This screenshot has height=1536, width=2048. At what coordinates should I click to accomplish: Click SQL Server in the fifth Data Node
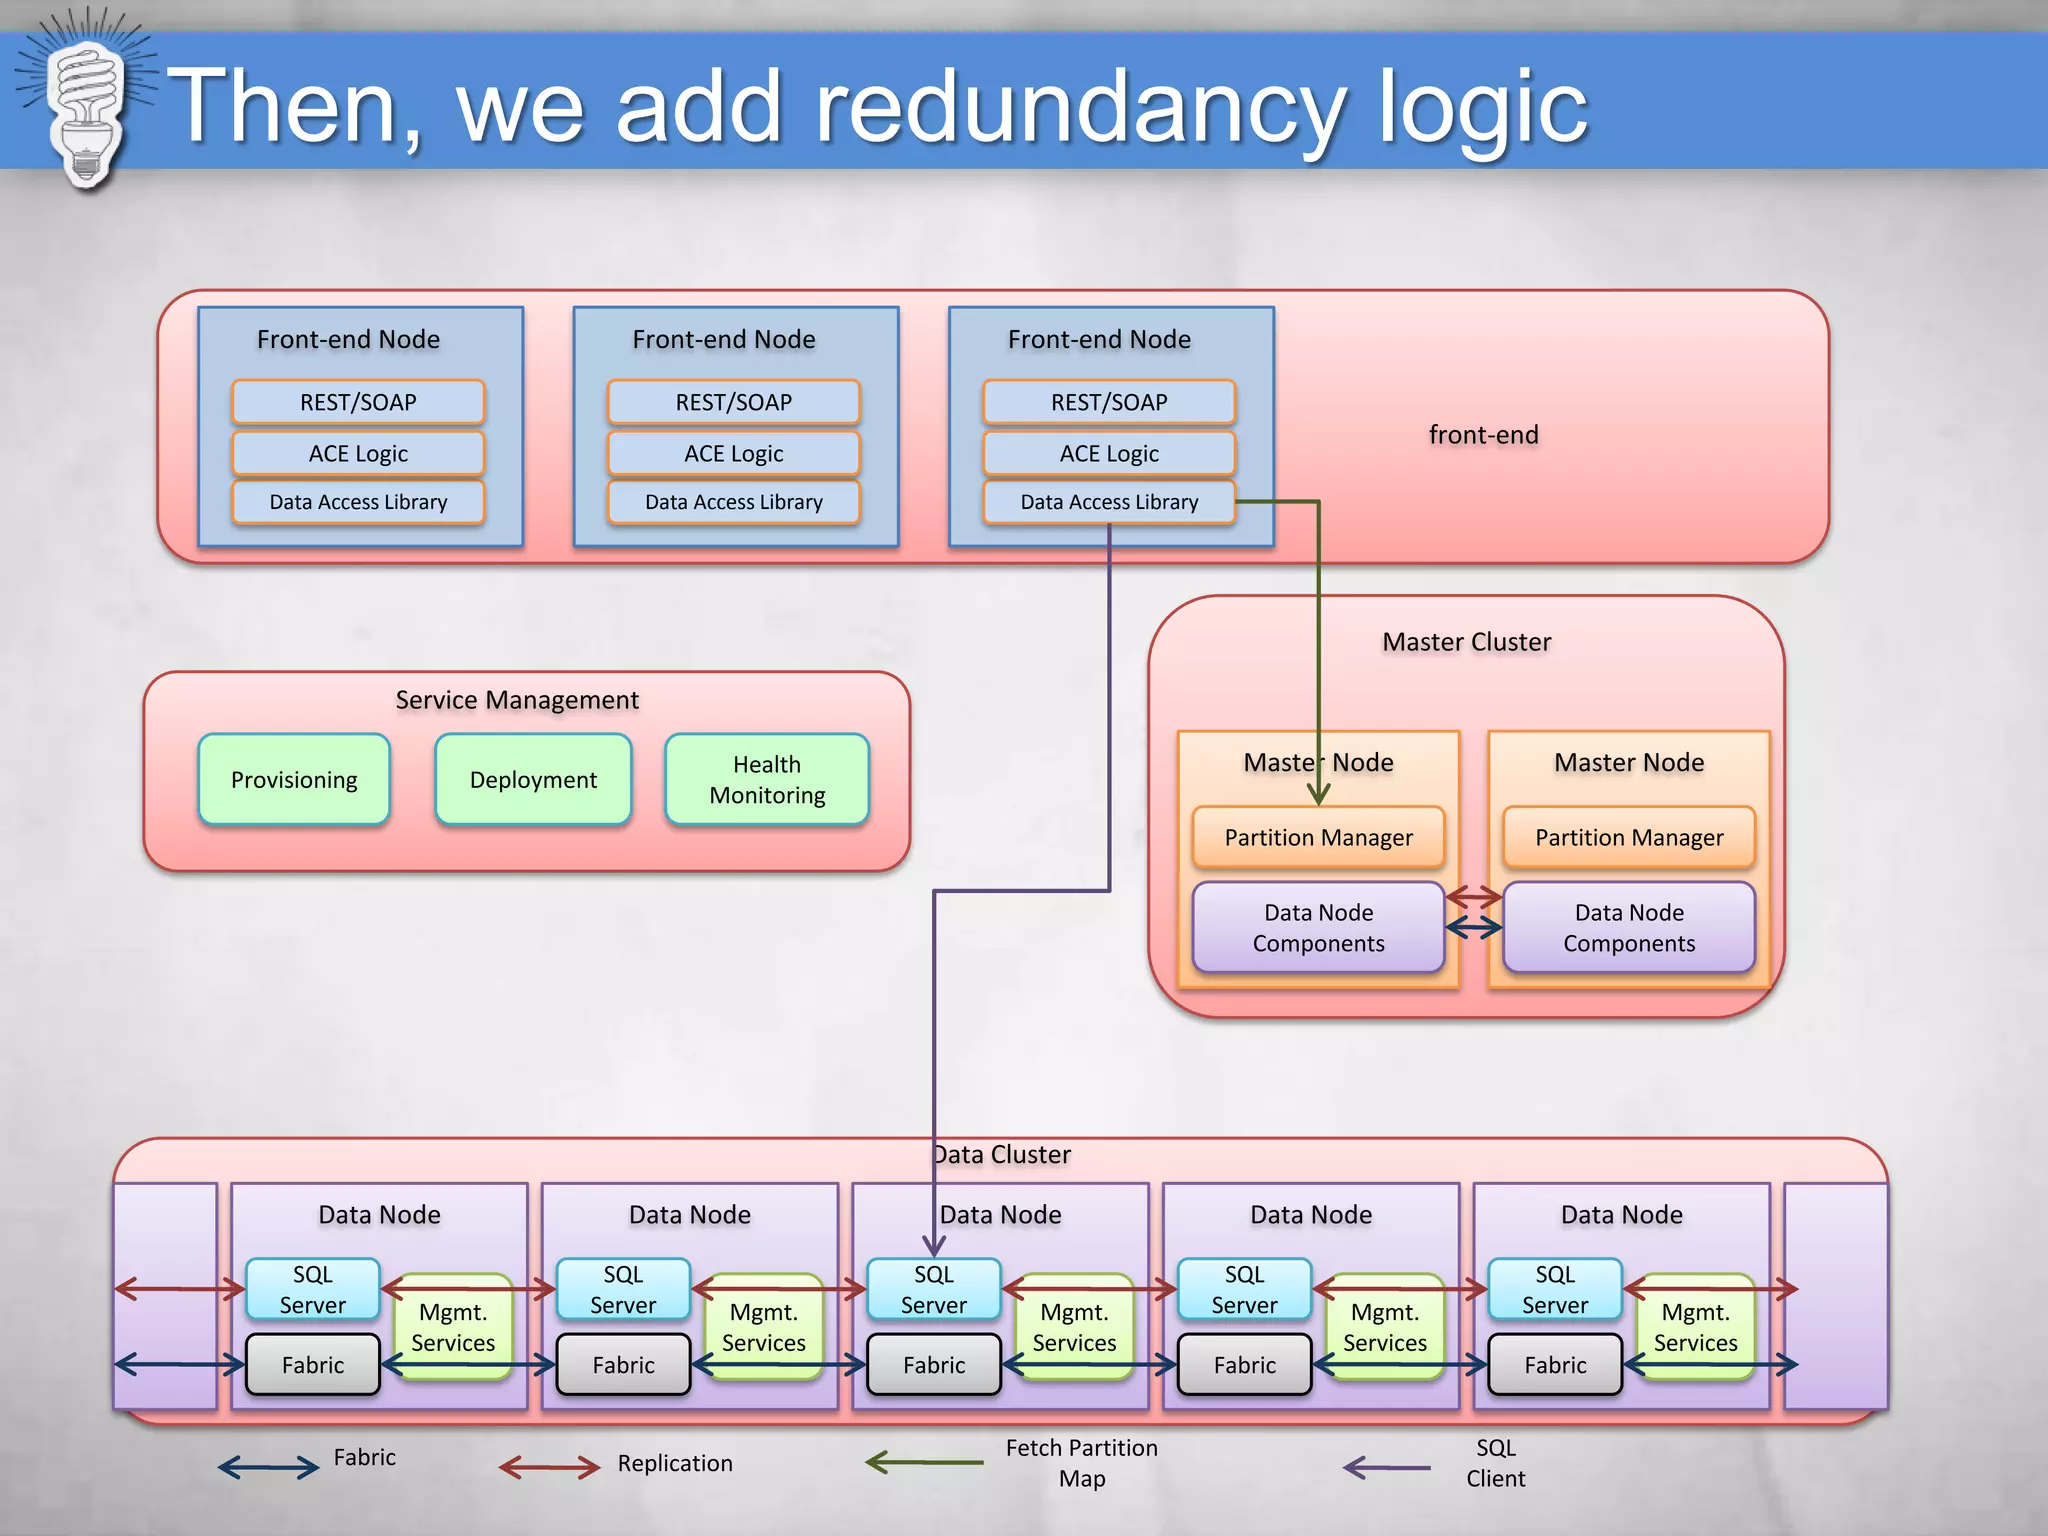point(1555,1289)
